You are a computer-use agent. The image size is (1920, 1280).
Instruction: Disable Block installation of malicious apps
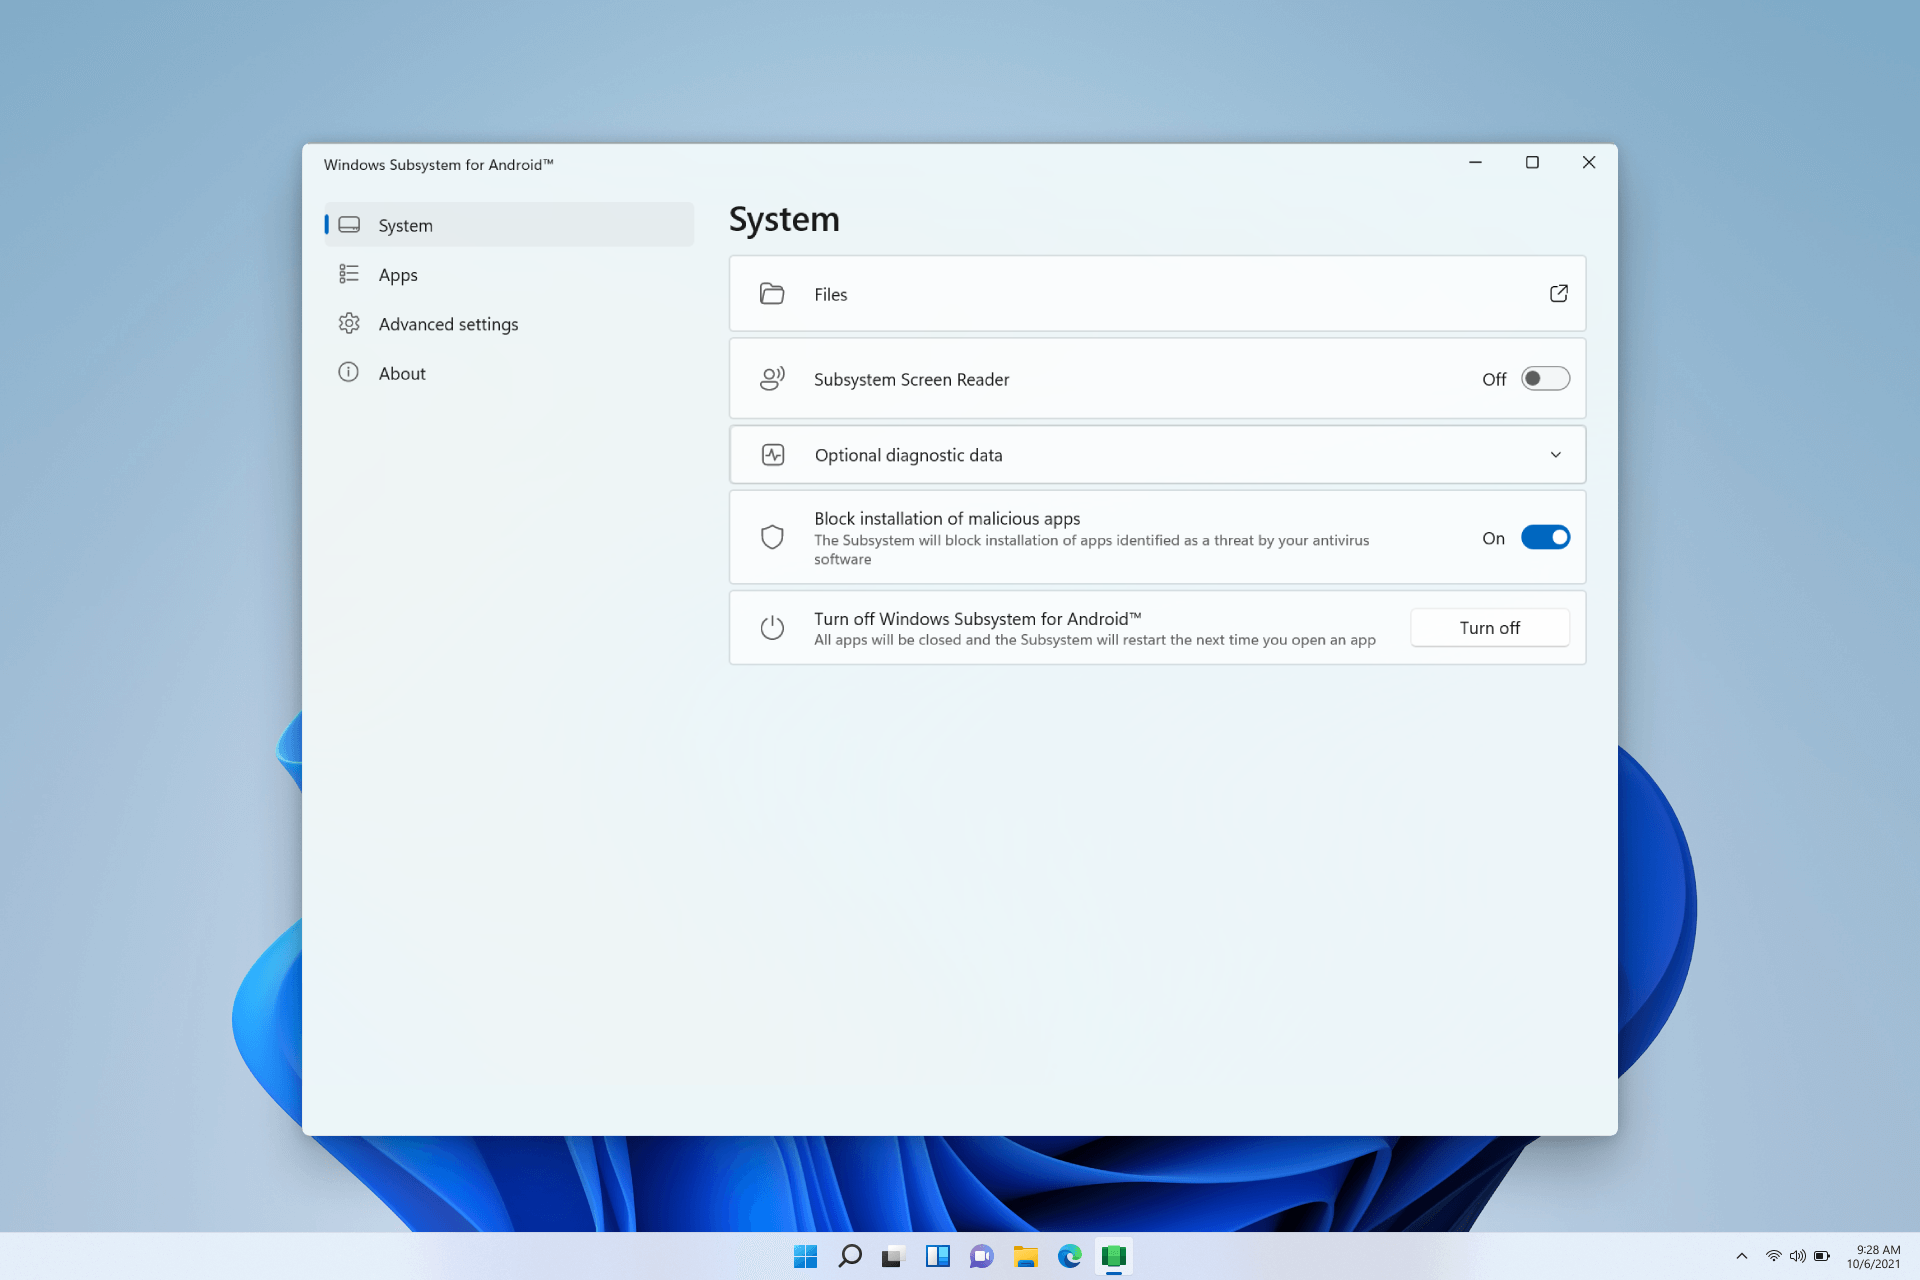[1543, 536]
